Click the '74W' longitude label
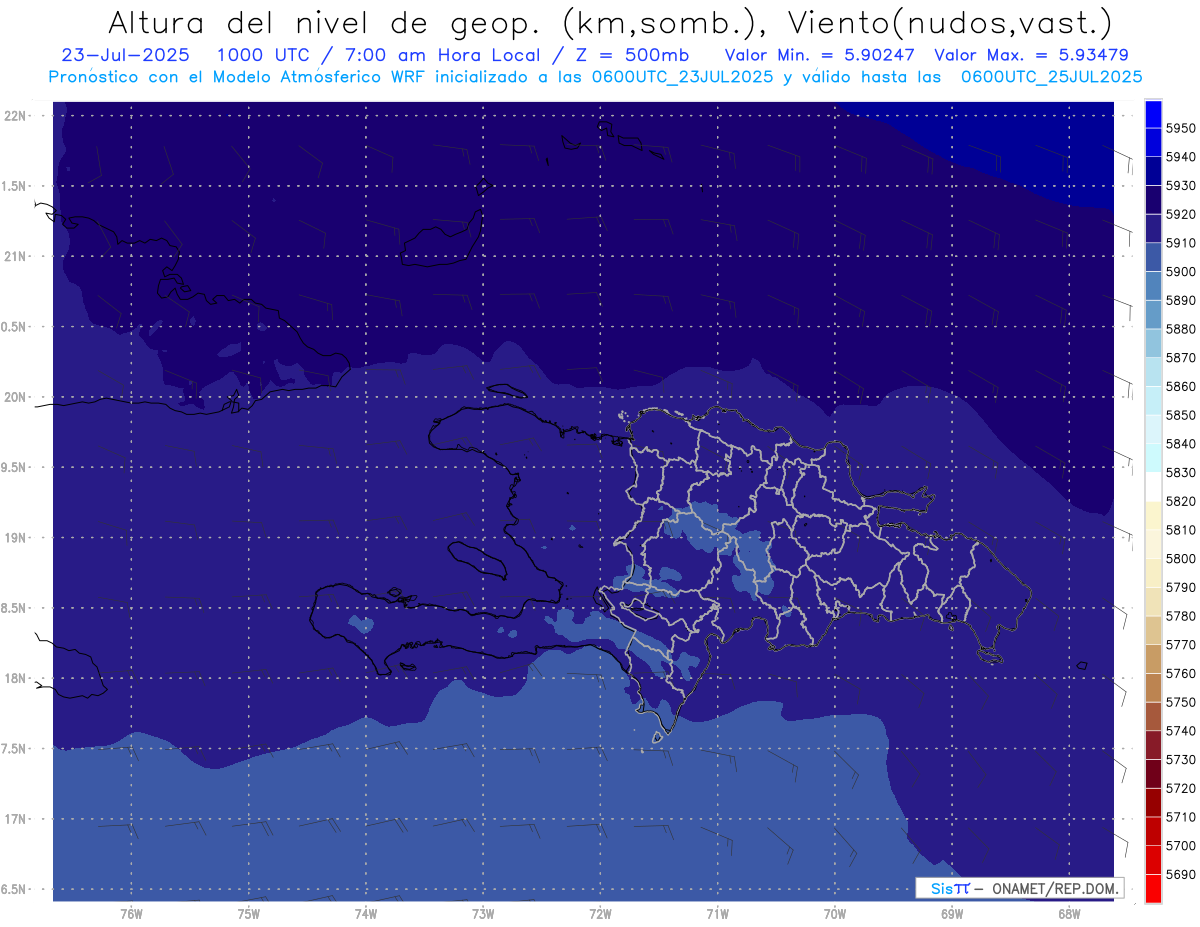 pyautogui.click(x=365, y=913)
